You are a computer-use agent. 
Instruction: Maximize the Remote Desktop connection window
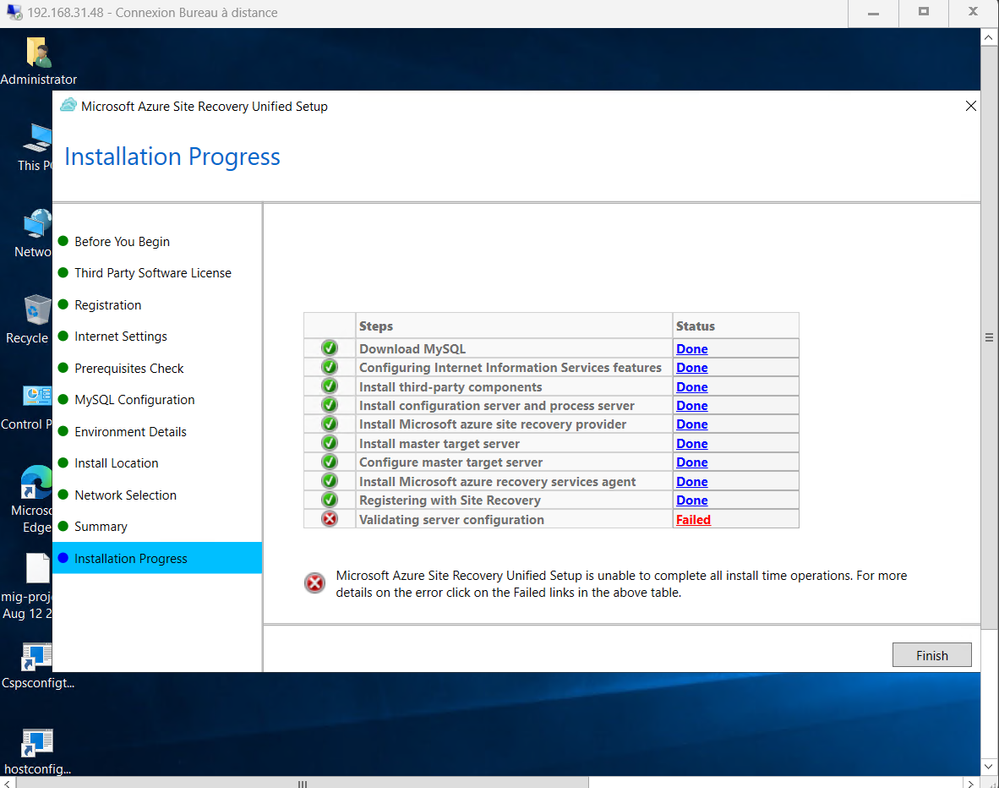click(923, 13)
